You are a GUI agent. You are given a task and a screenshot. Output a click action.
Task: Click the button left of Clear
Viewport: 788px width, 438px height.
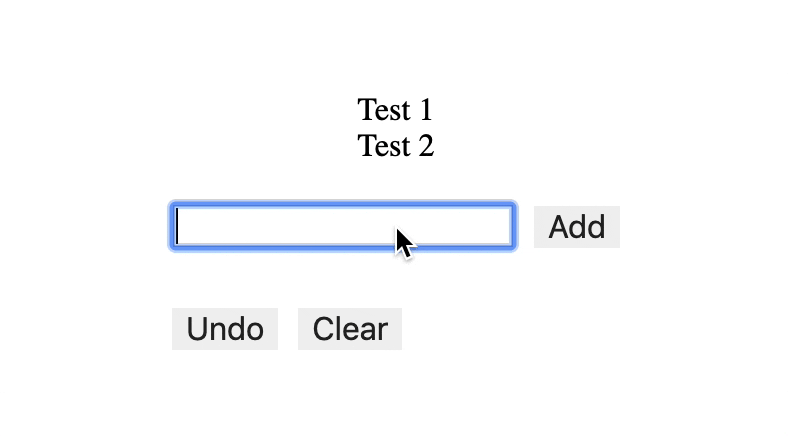(225, 329)
